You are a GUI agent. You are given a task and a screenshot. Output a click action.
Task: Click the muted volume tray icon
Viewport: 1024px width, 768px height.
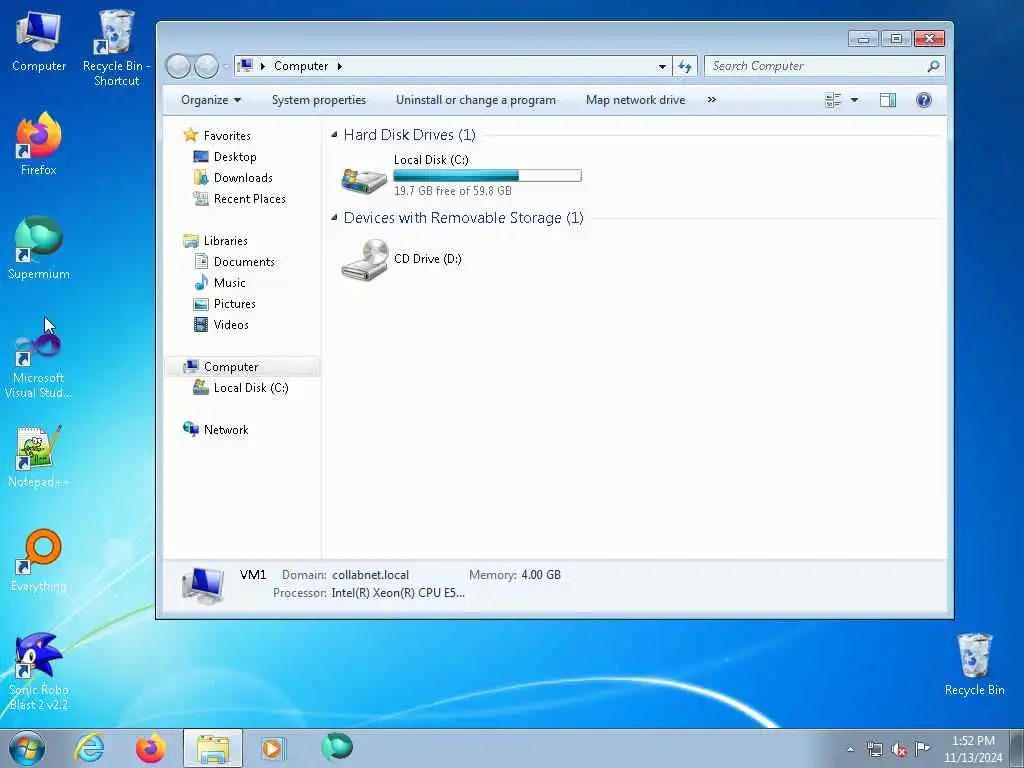click(899, 749)
